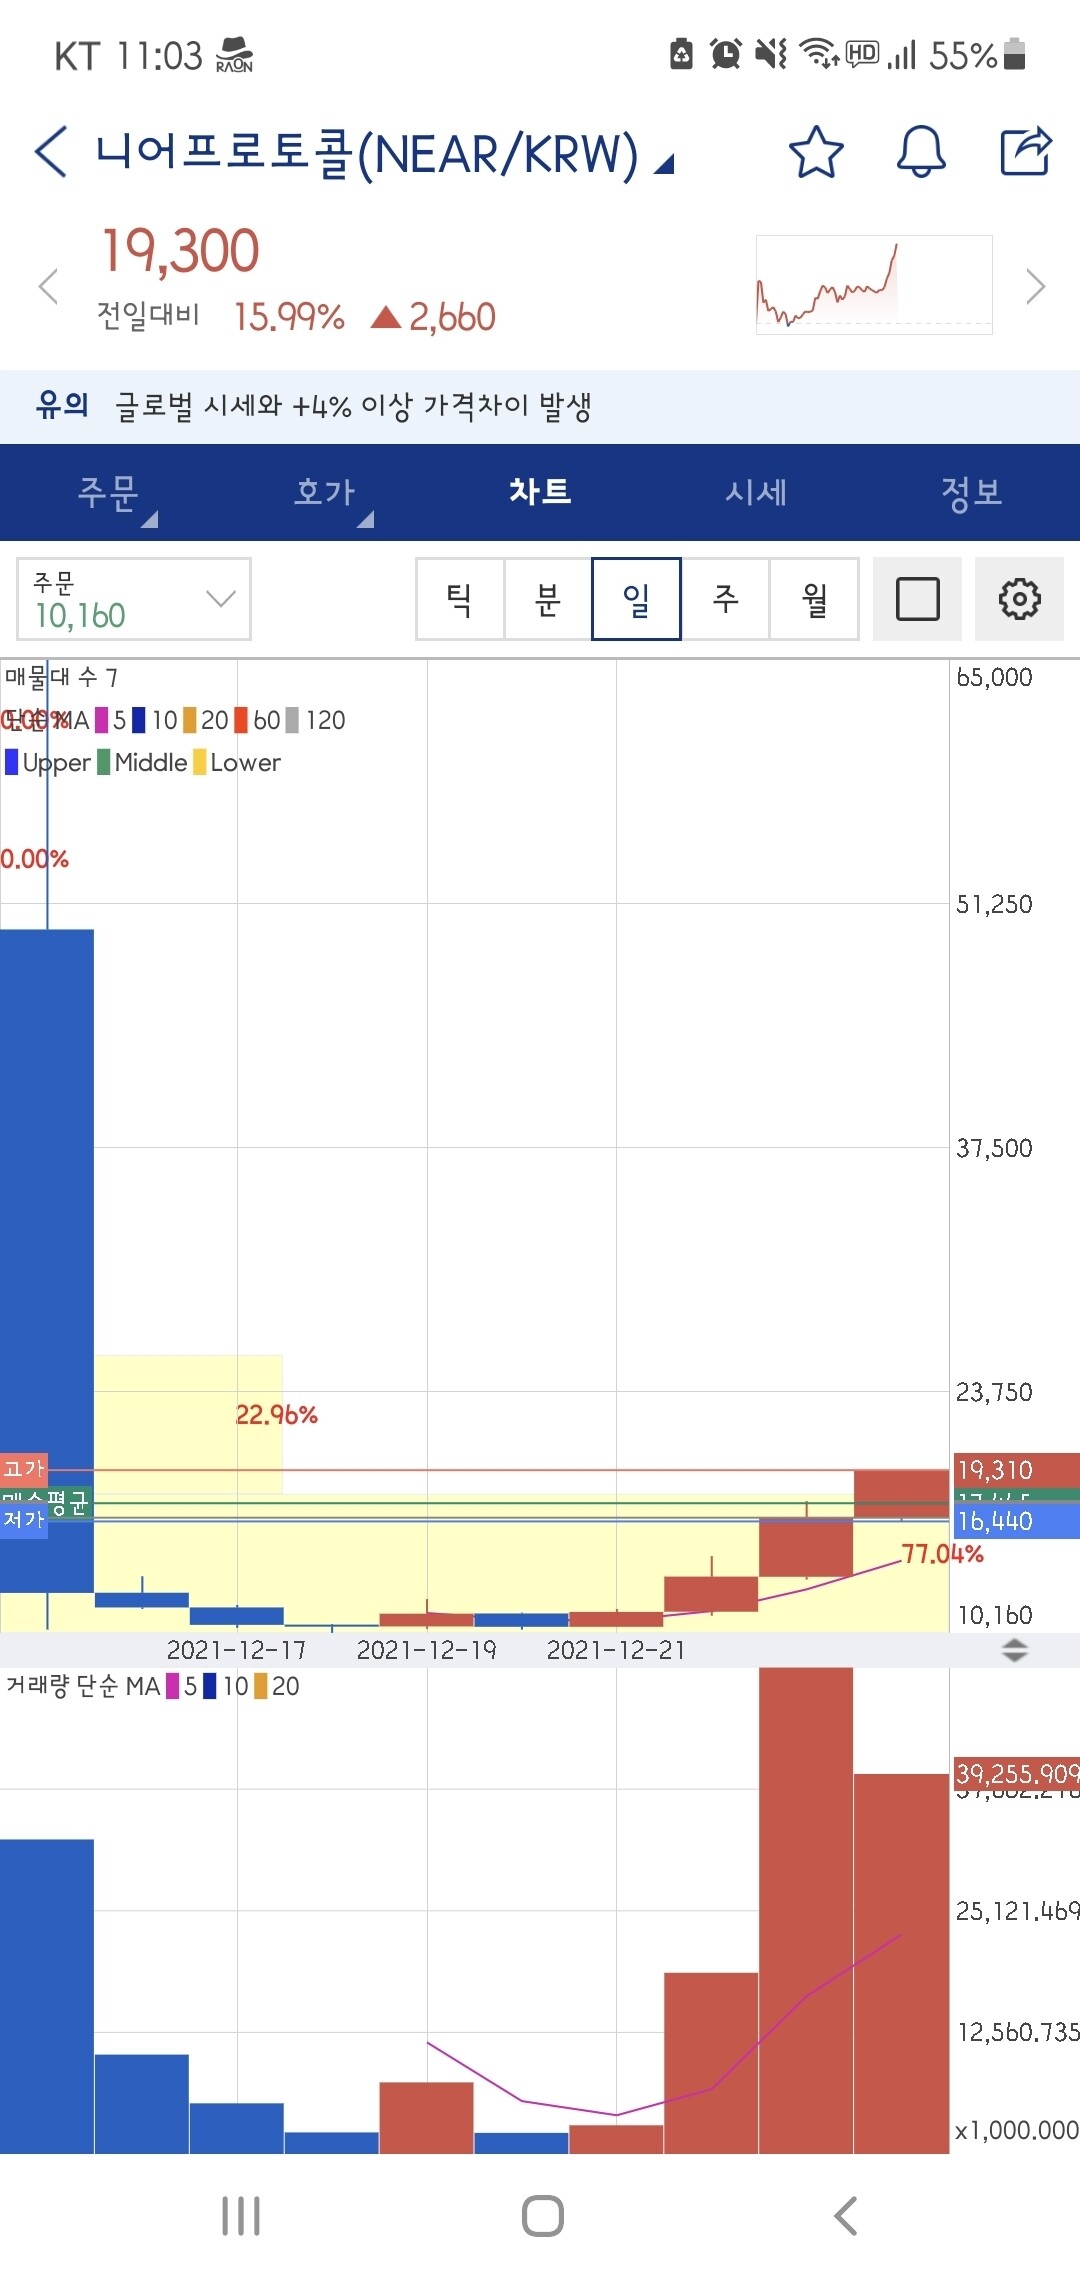Select the monthly (월) chart button
This screenshot has height=2280, width=1080.
pyautogui.click(x=814, y=600)
